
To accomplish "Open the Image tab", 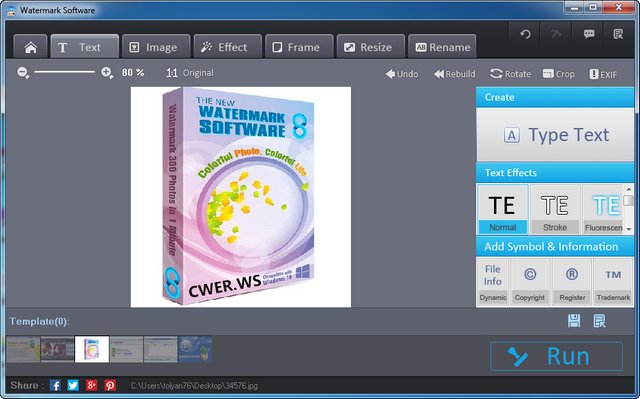I will tap(156, 47).
